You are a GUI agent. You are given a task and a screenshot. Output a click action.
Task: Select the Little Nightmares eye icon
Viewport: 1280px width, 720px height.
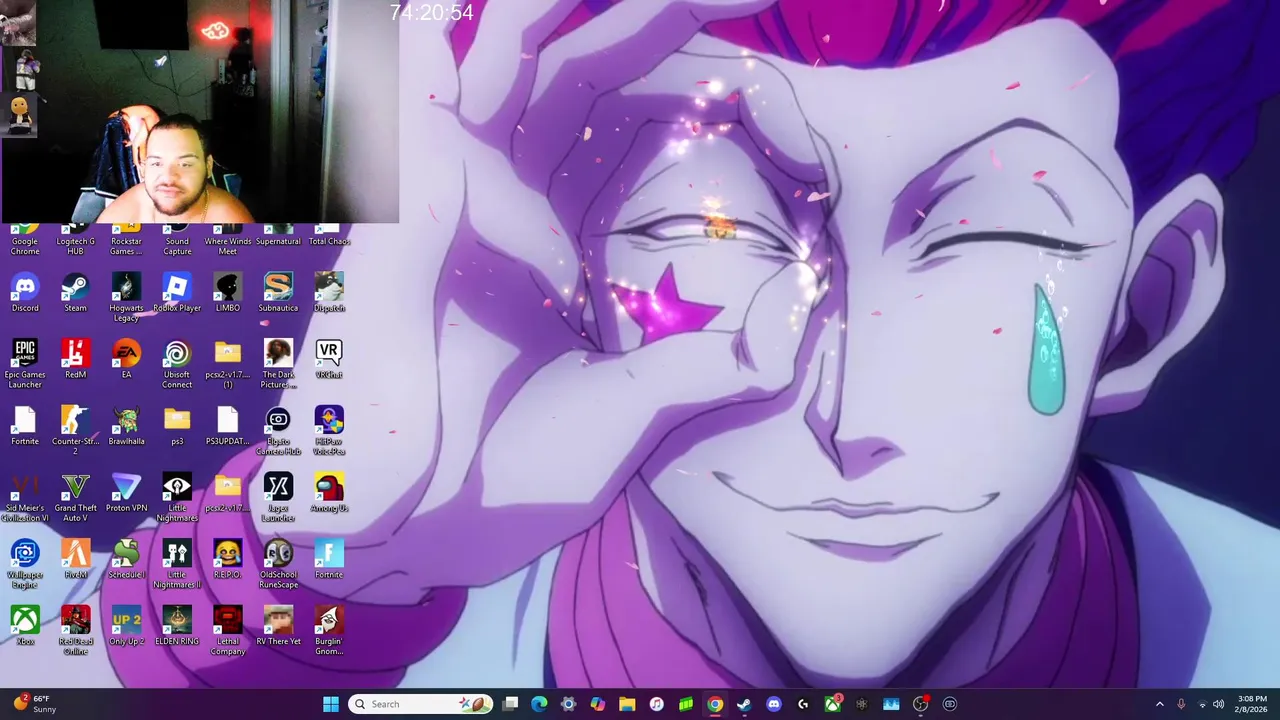tap(177, 498)
